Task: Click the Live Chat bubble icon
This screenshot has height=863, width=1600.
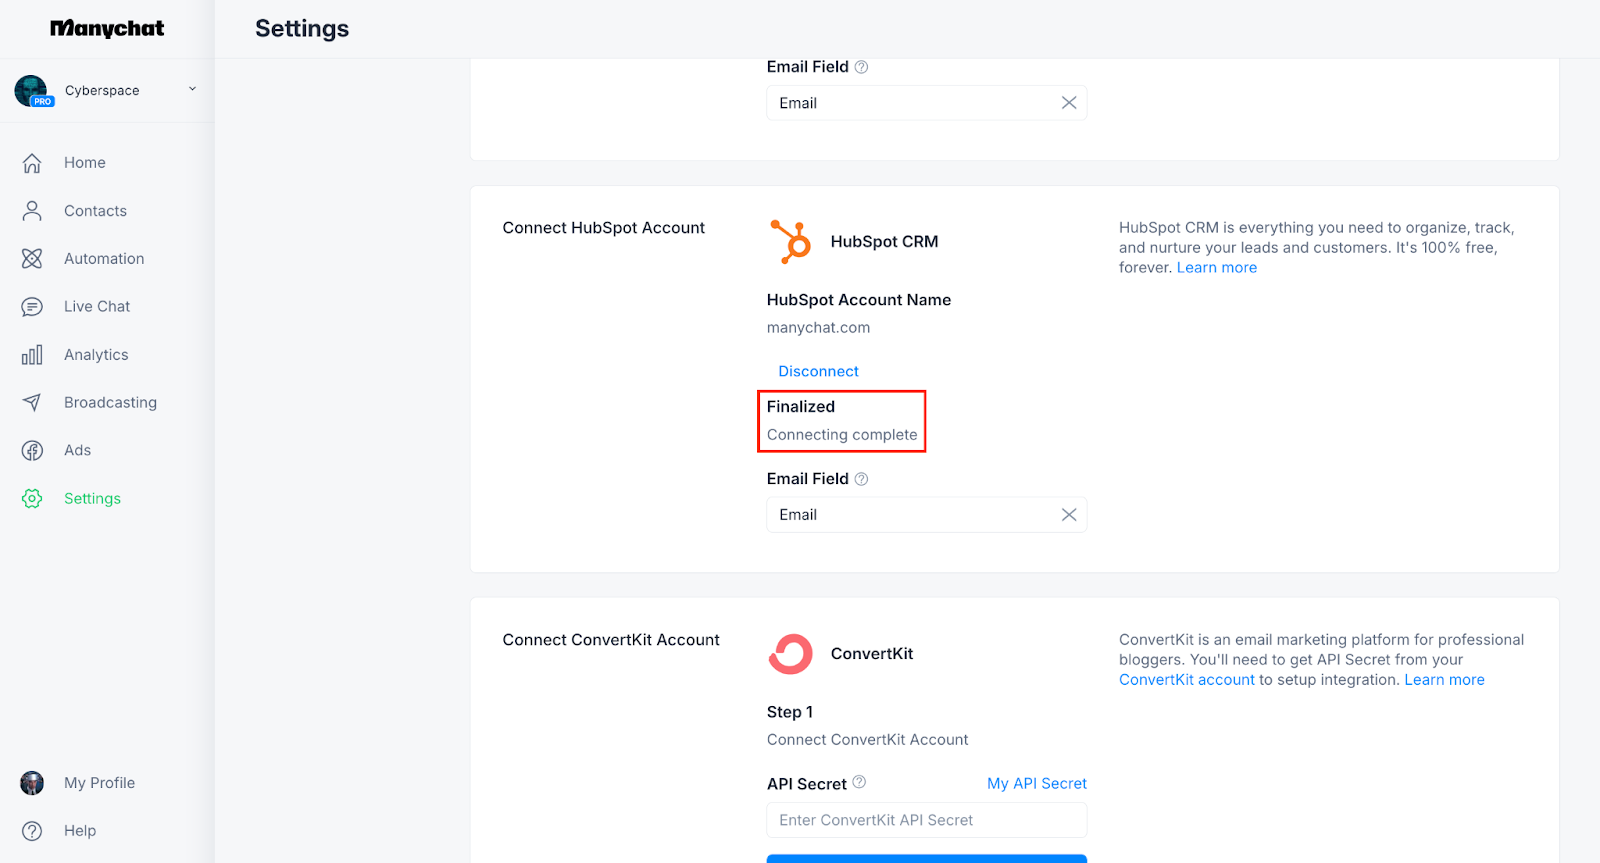Action: tap(32, 307)
